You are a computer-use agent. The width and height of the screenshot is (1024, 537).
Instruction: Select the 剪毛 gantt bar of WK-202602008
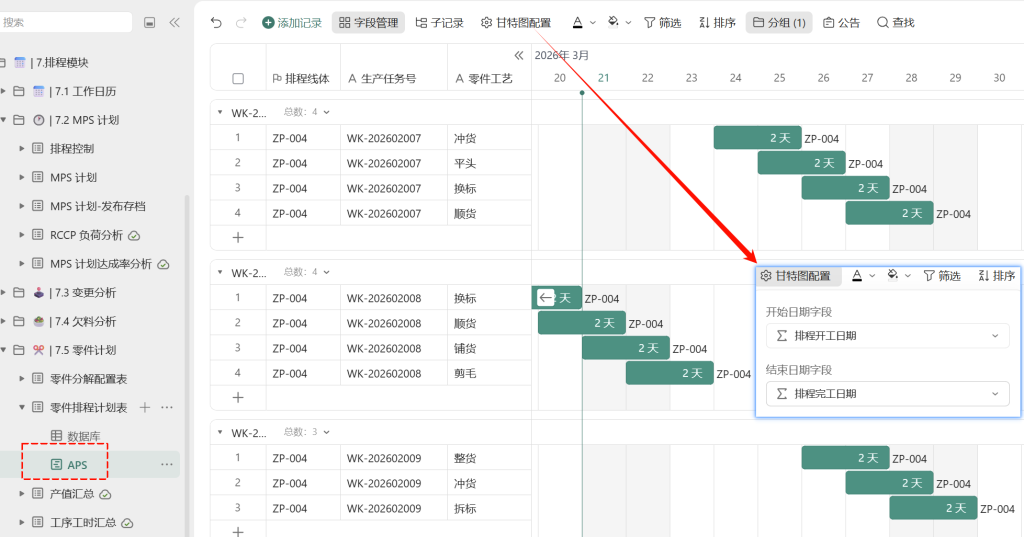pyautogui.click(x=669, y=373)
